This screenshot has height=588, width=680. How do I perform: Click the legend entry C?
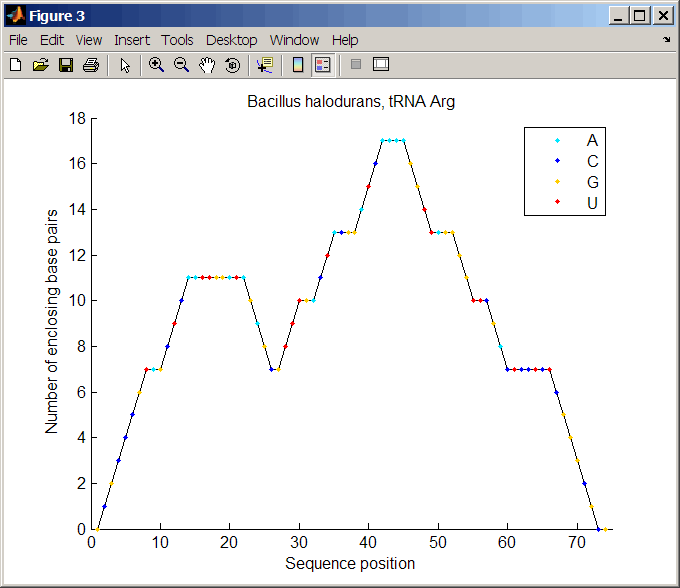click(592, 161)
